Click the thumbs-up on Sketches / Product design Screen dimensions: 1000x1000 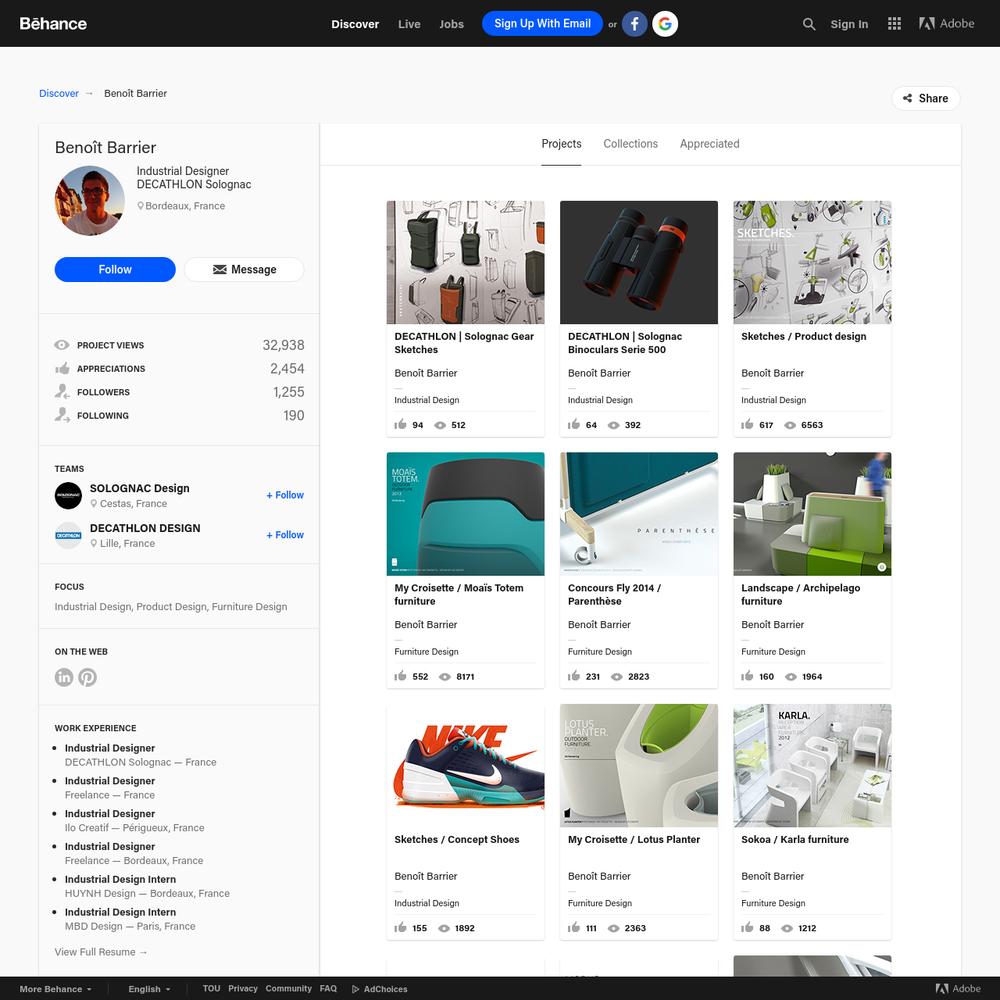(747, 424)
